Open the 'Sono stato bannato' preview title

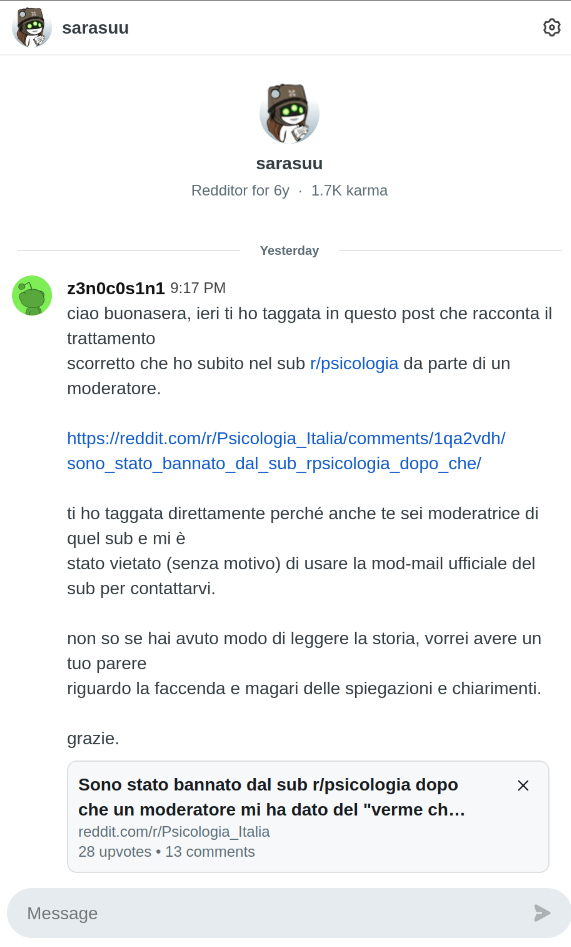[x=272, y=797]
